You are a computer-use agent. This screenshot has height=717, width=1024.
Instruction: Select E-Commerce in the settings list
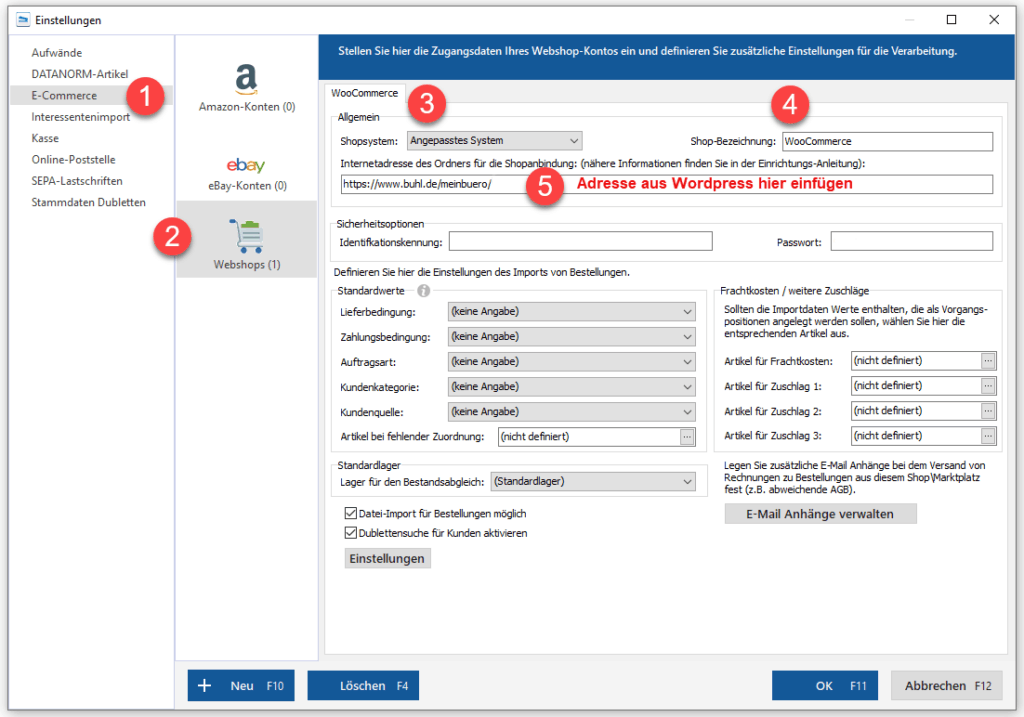point(64,96)
